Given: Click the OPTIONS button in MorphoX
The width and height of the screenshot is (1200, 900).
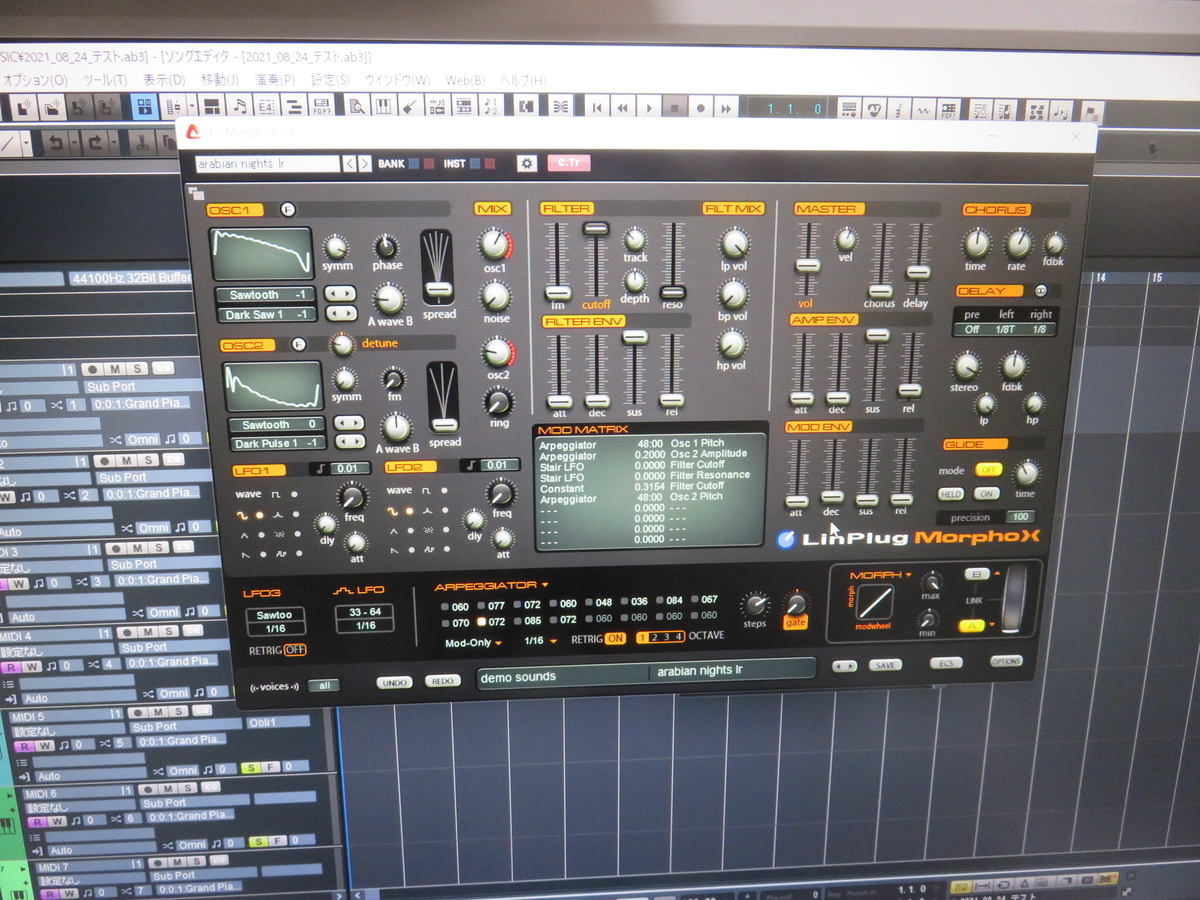Looking at the screenshot, I should [x=1006, y=661].
